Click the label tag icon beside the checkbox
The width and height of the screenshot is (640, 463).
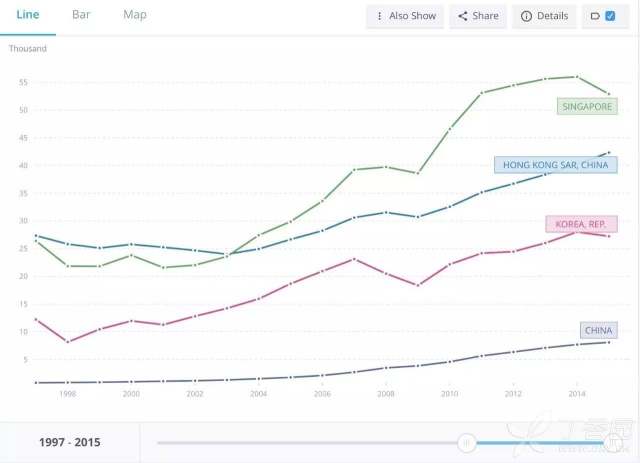tap(594, 16)
